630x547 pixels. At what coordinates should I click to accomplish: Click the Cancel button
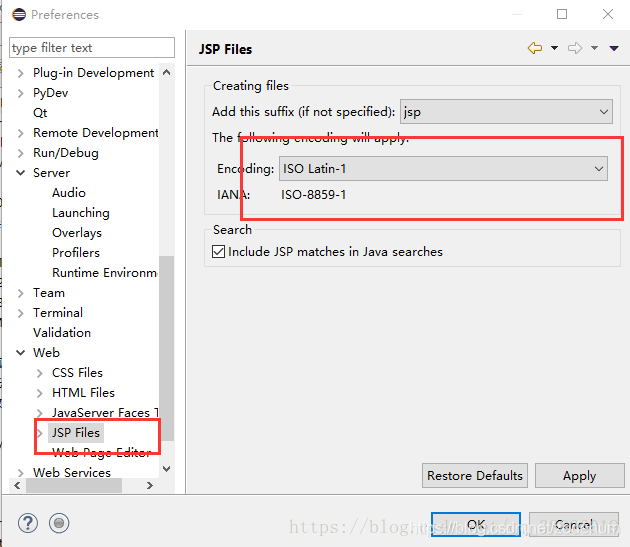tap(573, 524)
